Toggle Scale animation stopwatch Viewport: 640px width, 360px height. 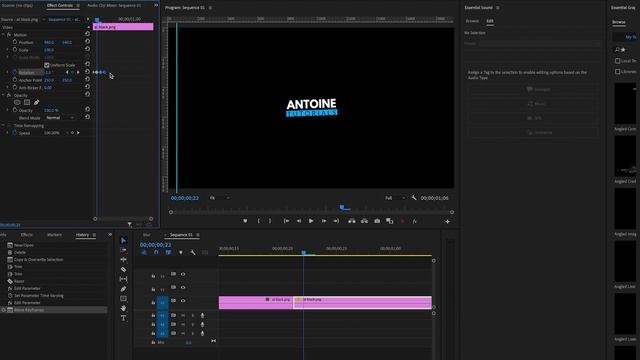pos(15,50)
